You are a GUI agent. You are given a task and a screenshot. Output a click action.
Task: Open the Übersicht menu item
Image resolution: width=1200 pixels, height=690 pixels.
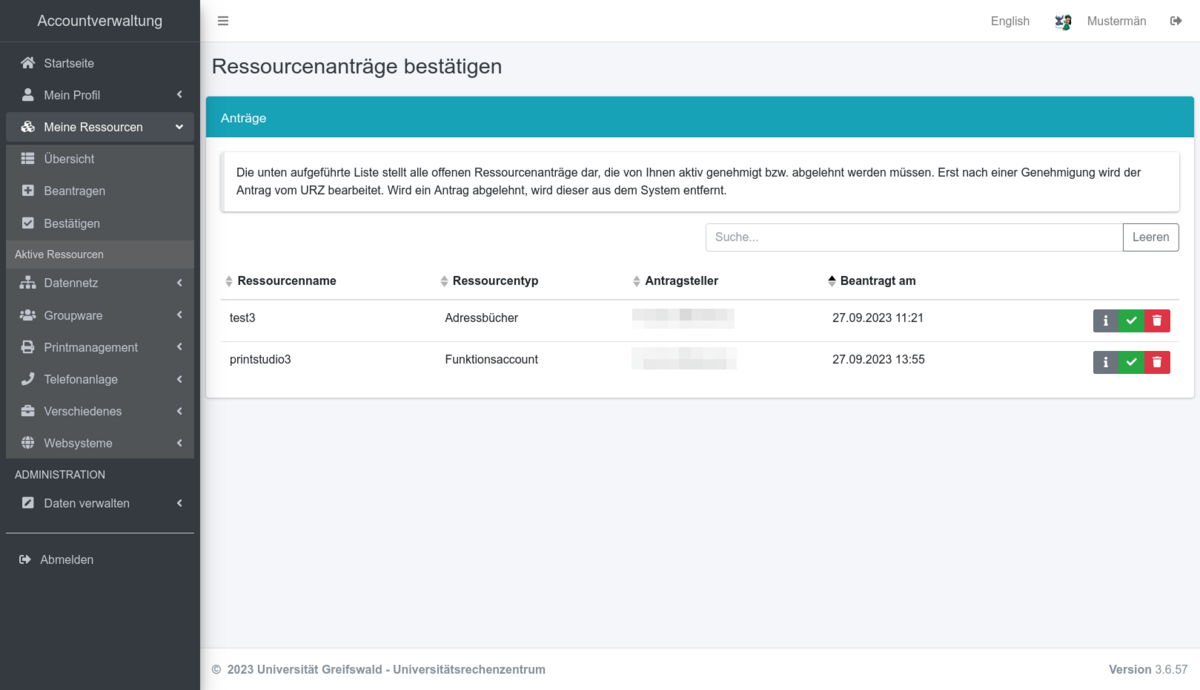(x=69, y=159)
